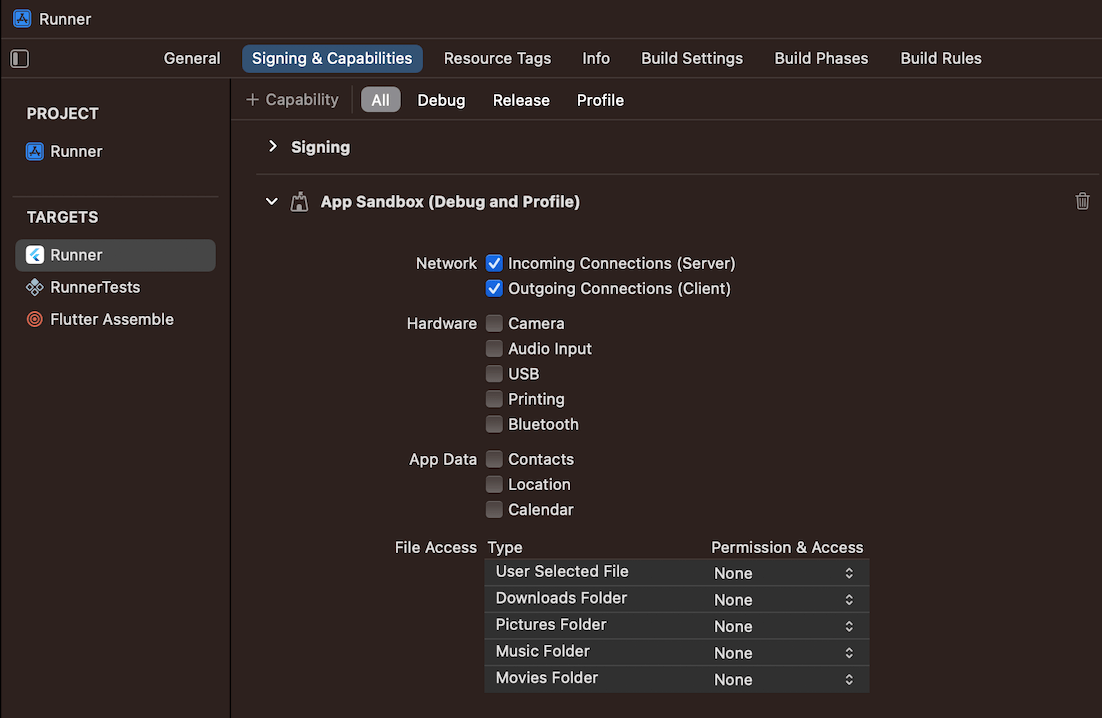The image size is (1102, 718).
Task: Open the Info tab
Action: pos(596,58)
